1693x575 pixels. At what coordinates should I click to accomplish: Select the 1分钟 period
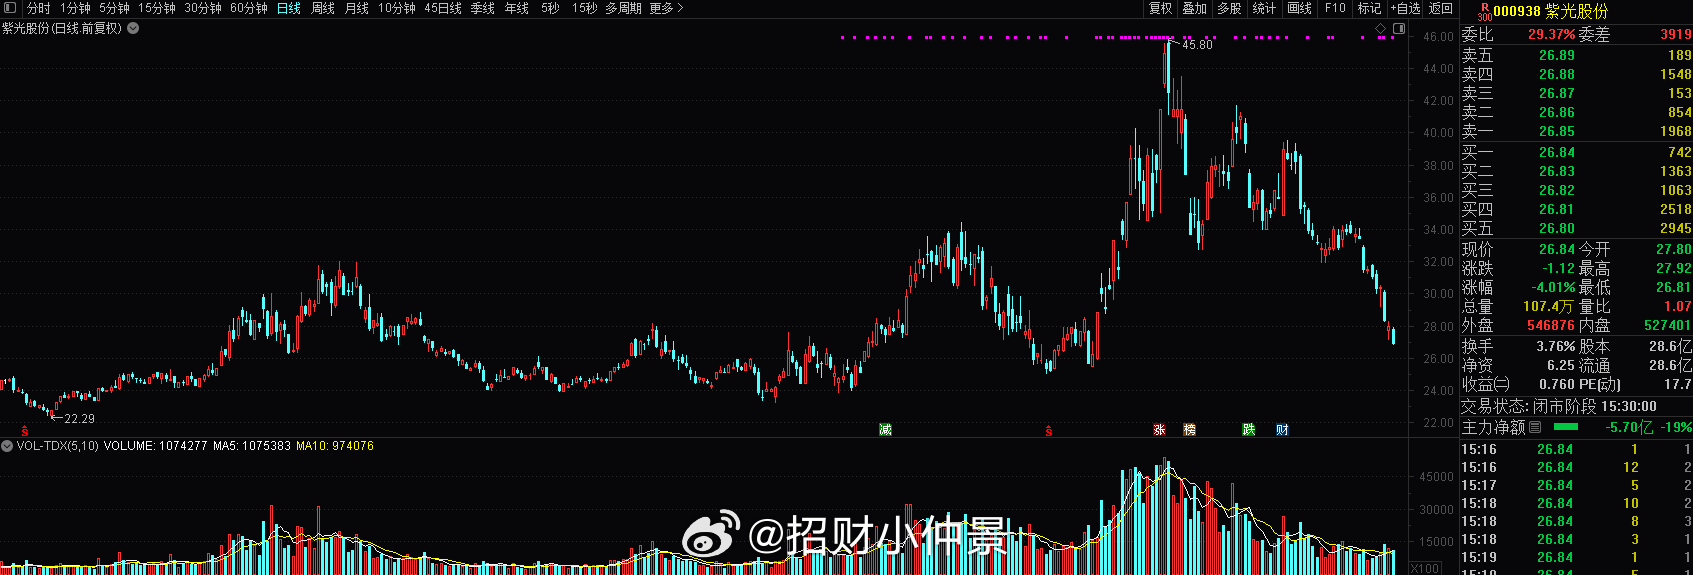[75, 8]
